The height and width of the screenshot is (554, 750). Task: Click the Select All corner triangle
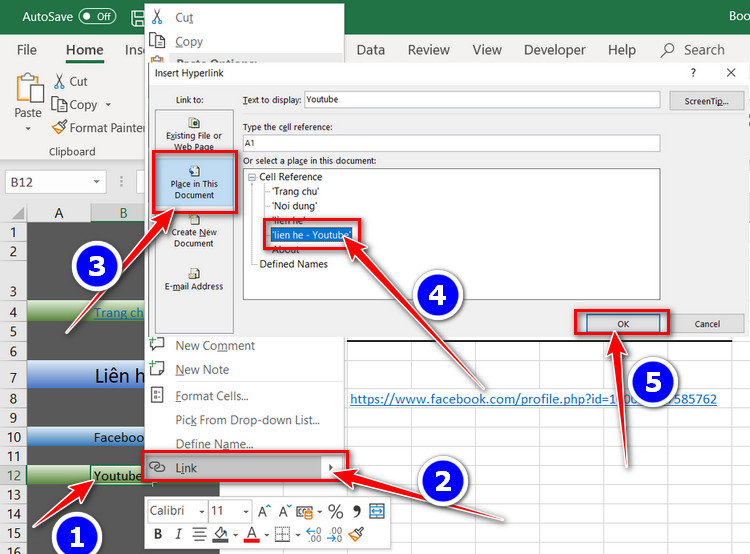click(17, 213)
